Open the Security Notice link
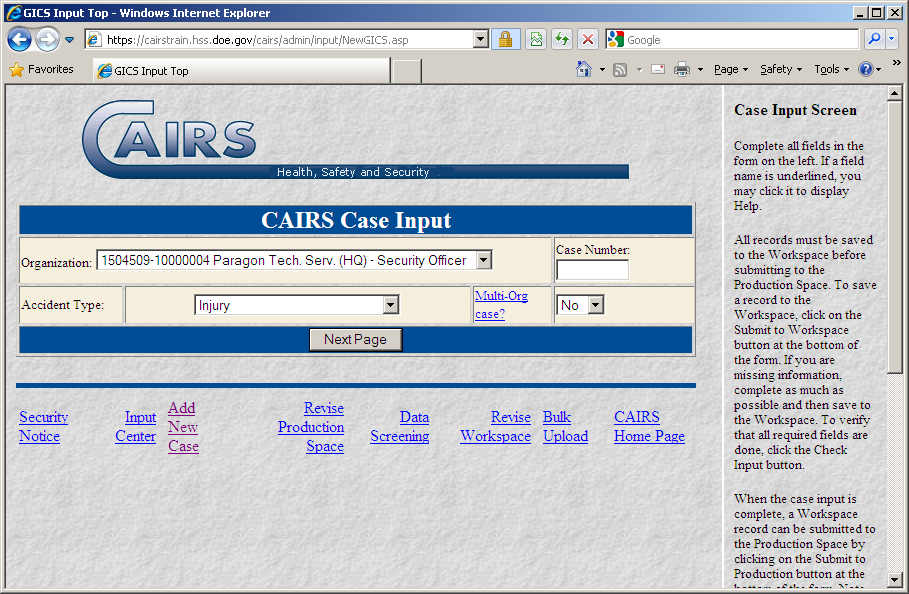 click(x=43, y=427)
